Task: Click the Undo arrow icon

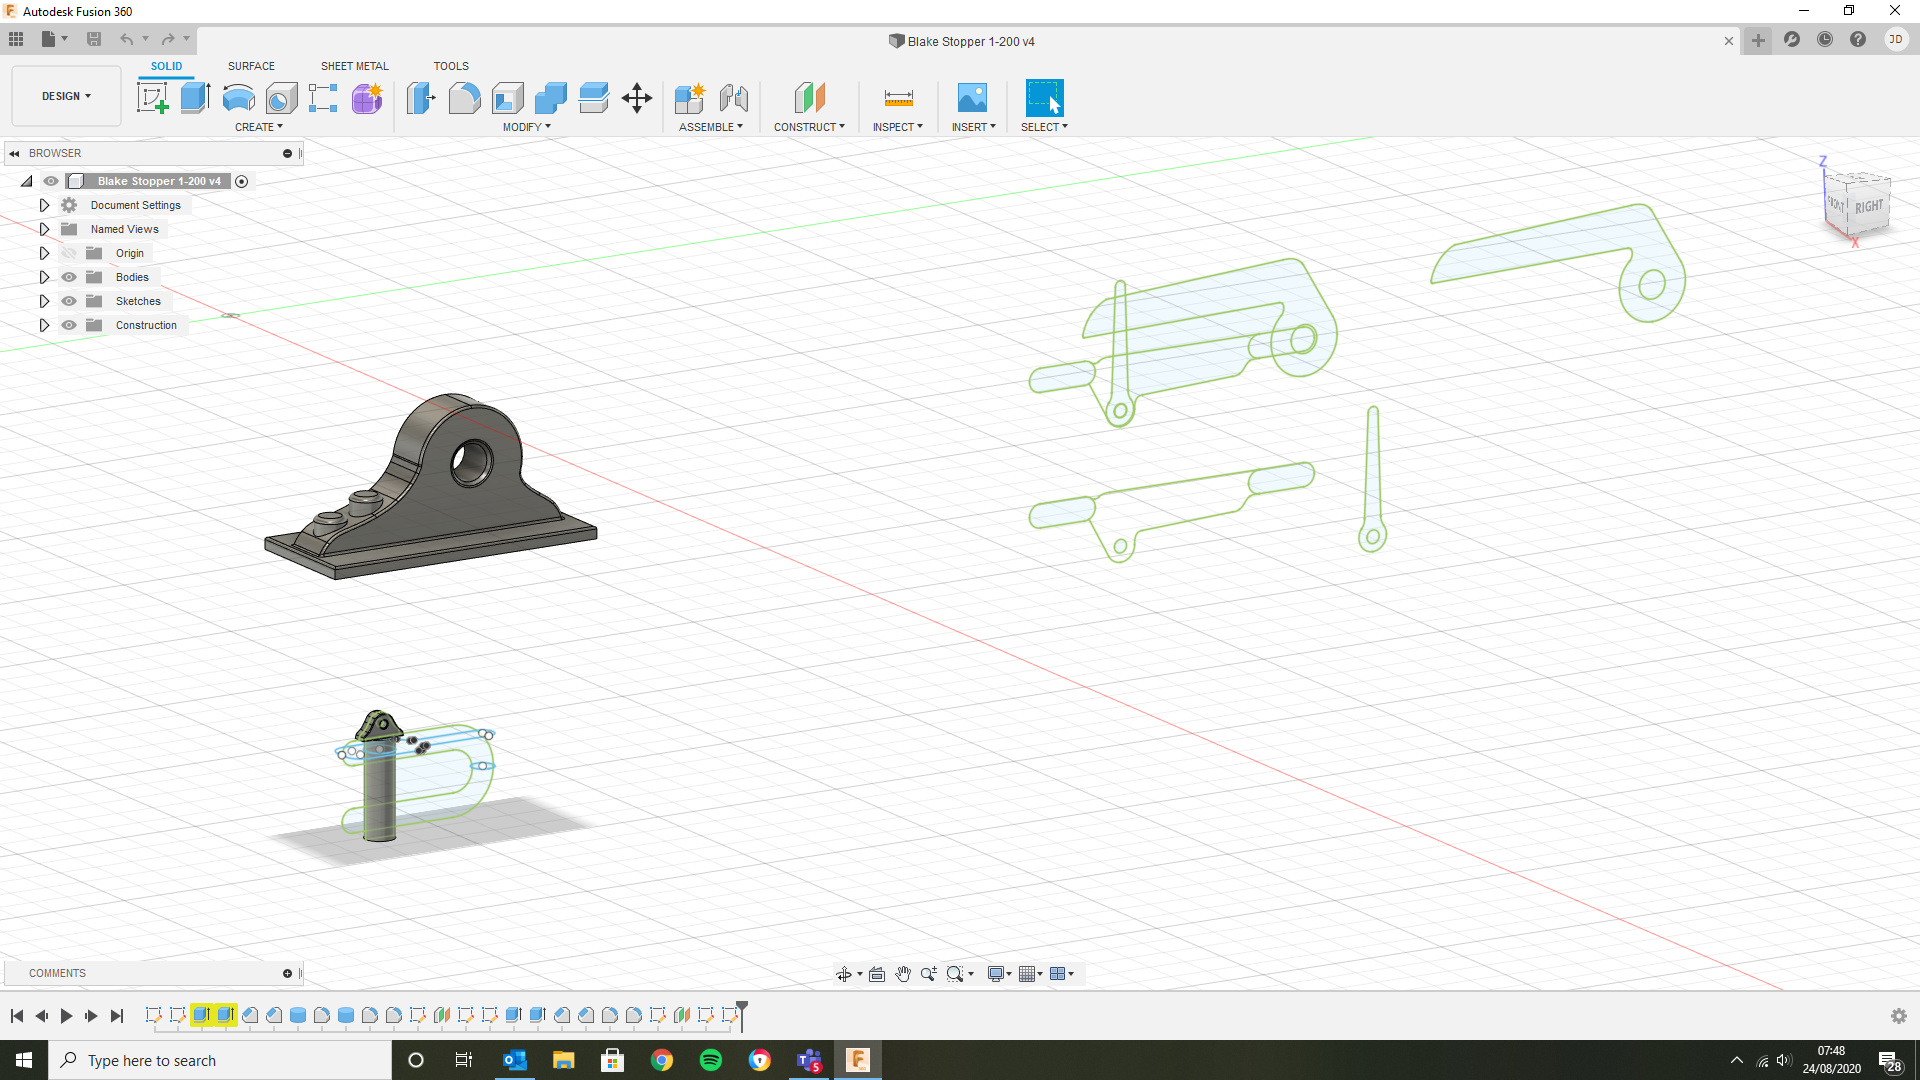Action: 127,39
